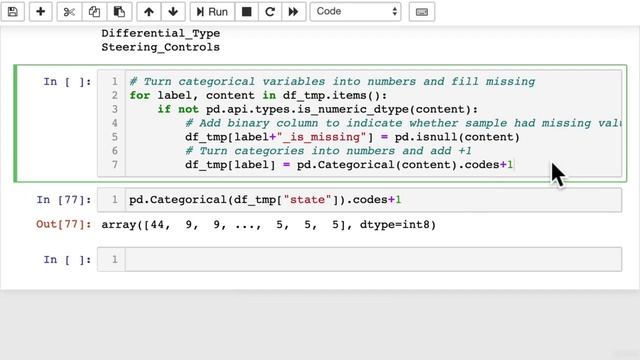640x360 pixels.
Task: Click end of line with pd.Categorical(content).codes+1
Action: pyautogui.click(x=513, y=164)
